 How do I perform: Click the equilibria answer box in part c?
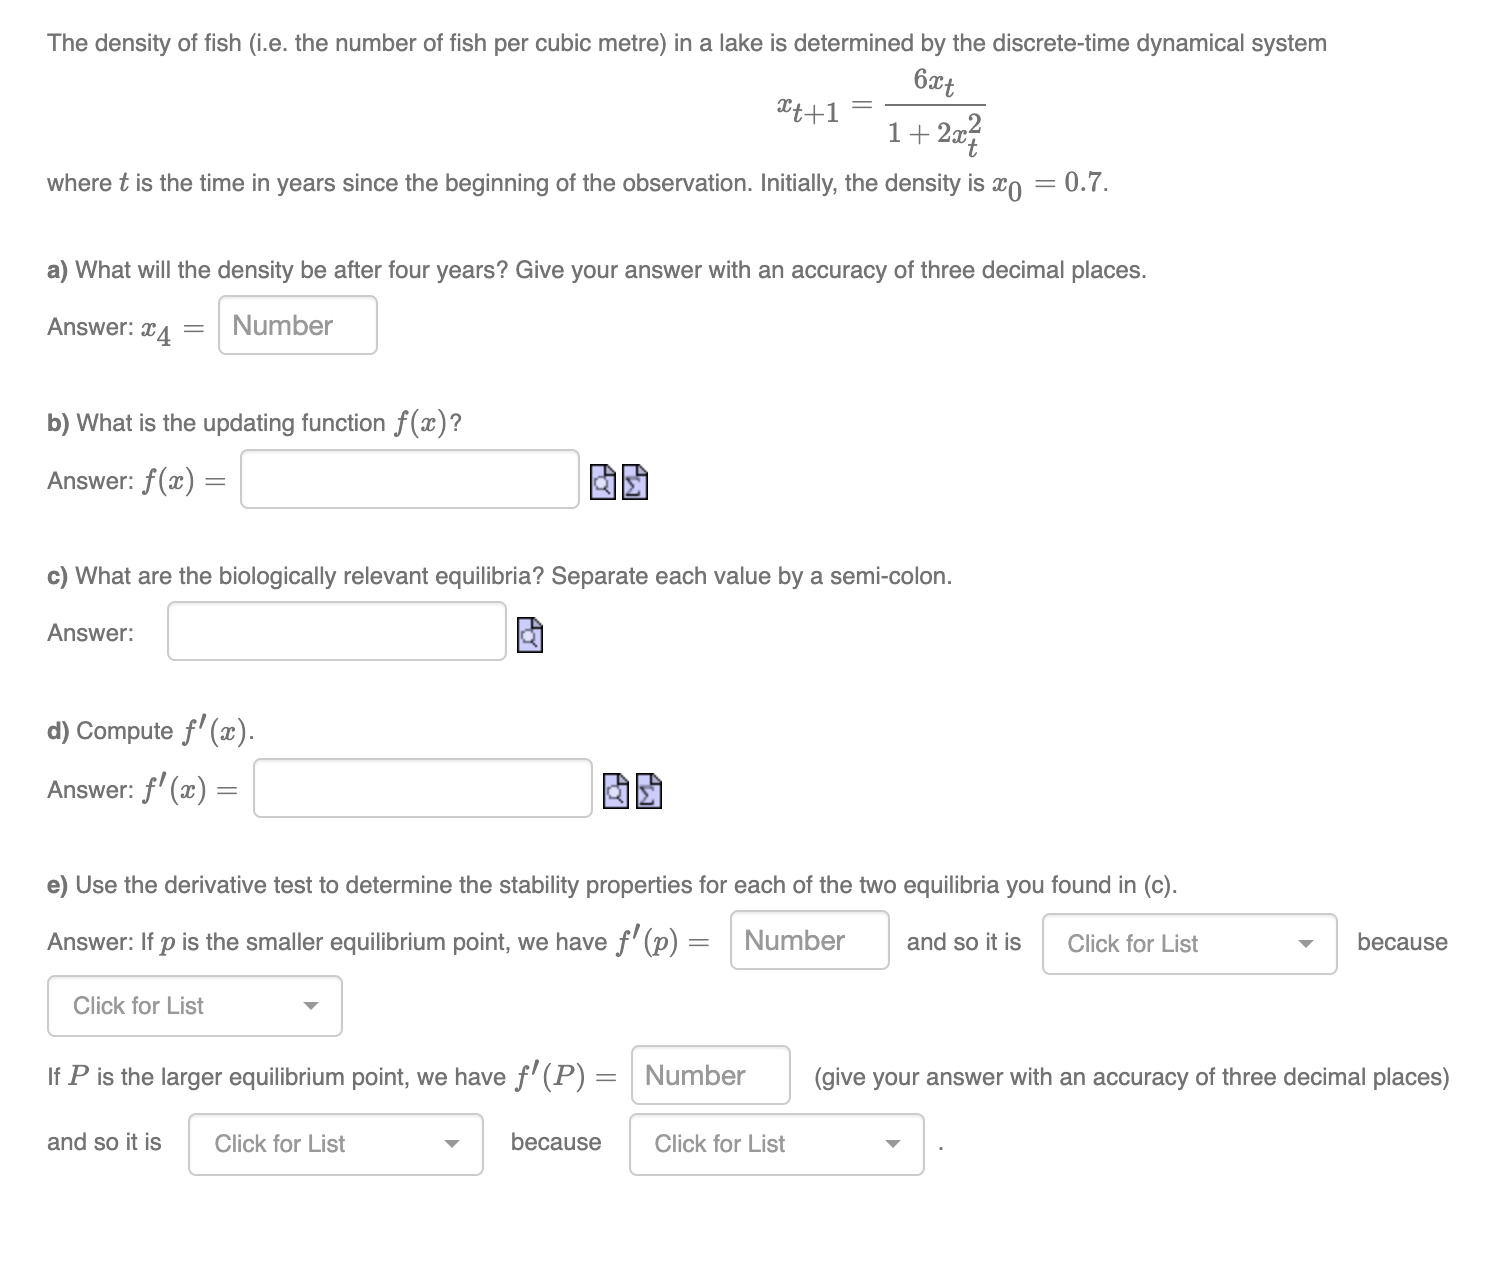(336, 632)
